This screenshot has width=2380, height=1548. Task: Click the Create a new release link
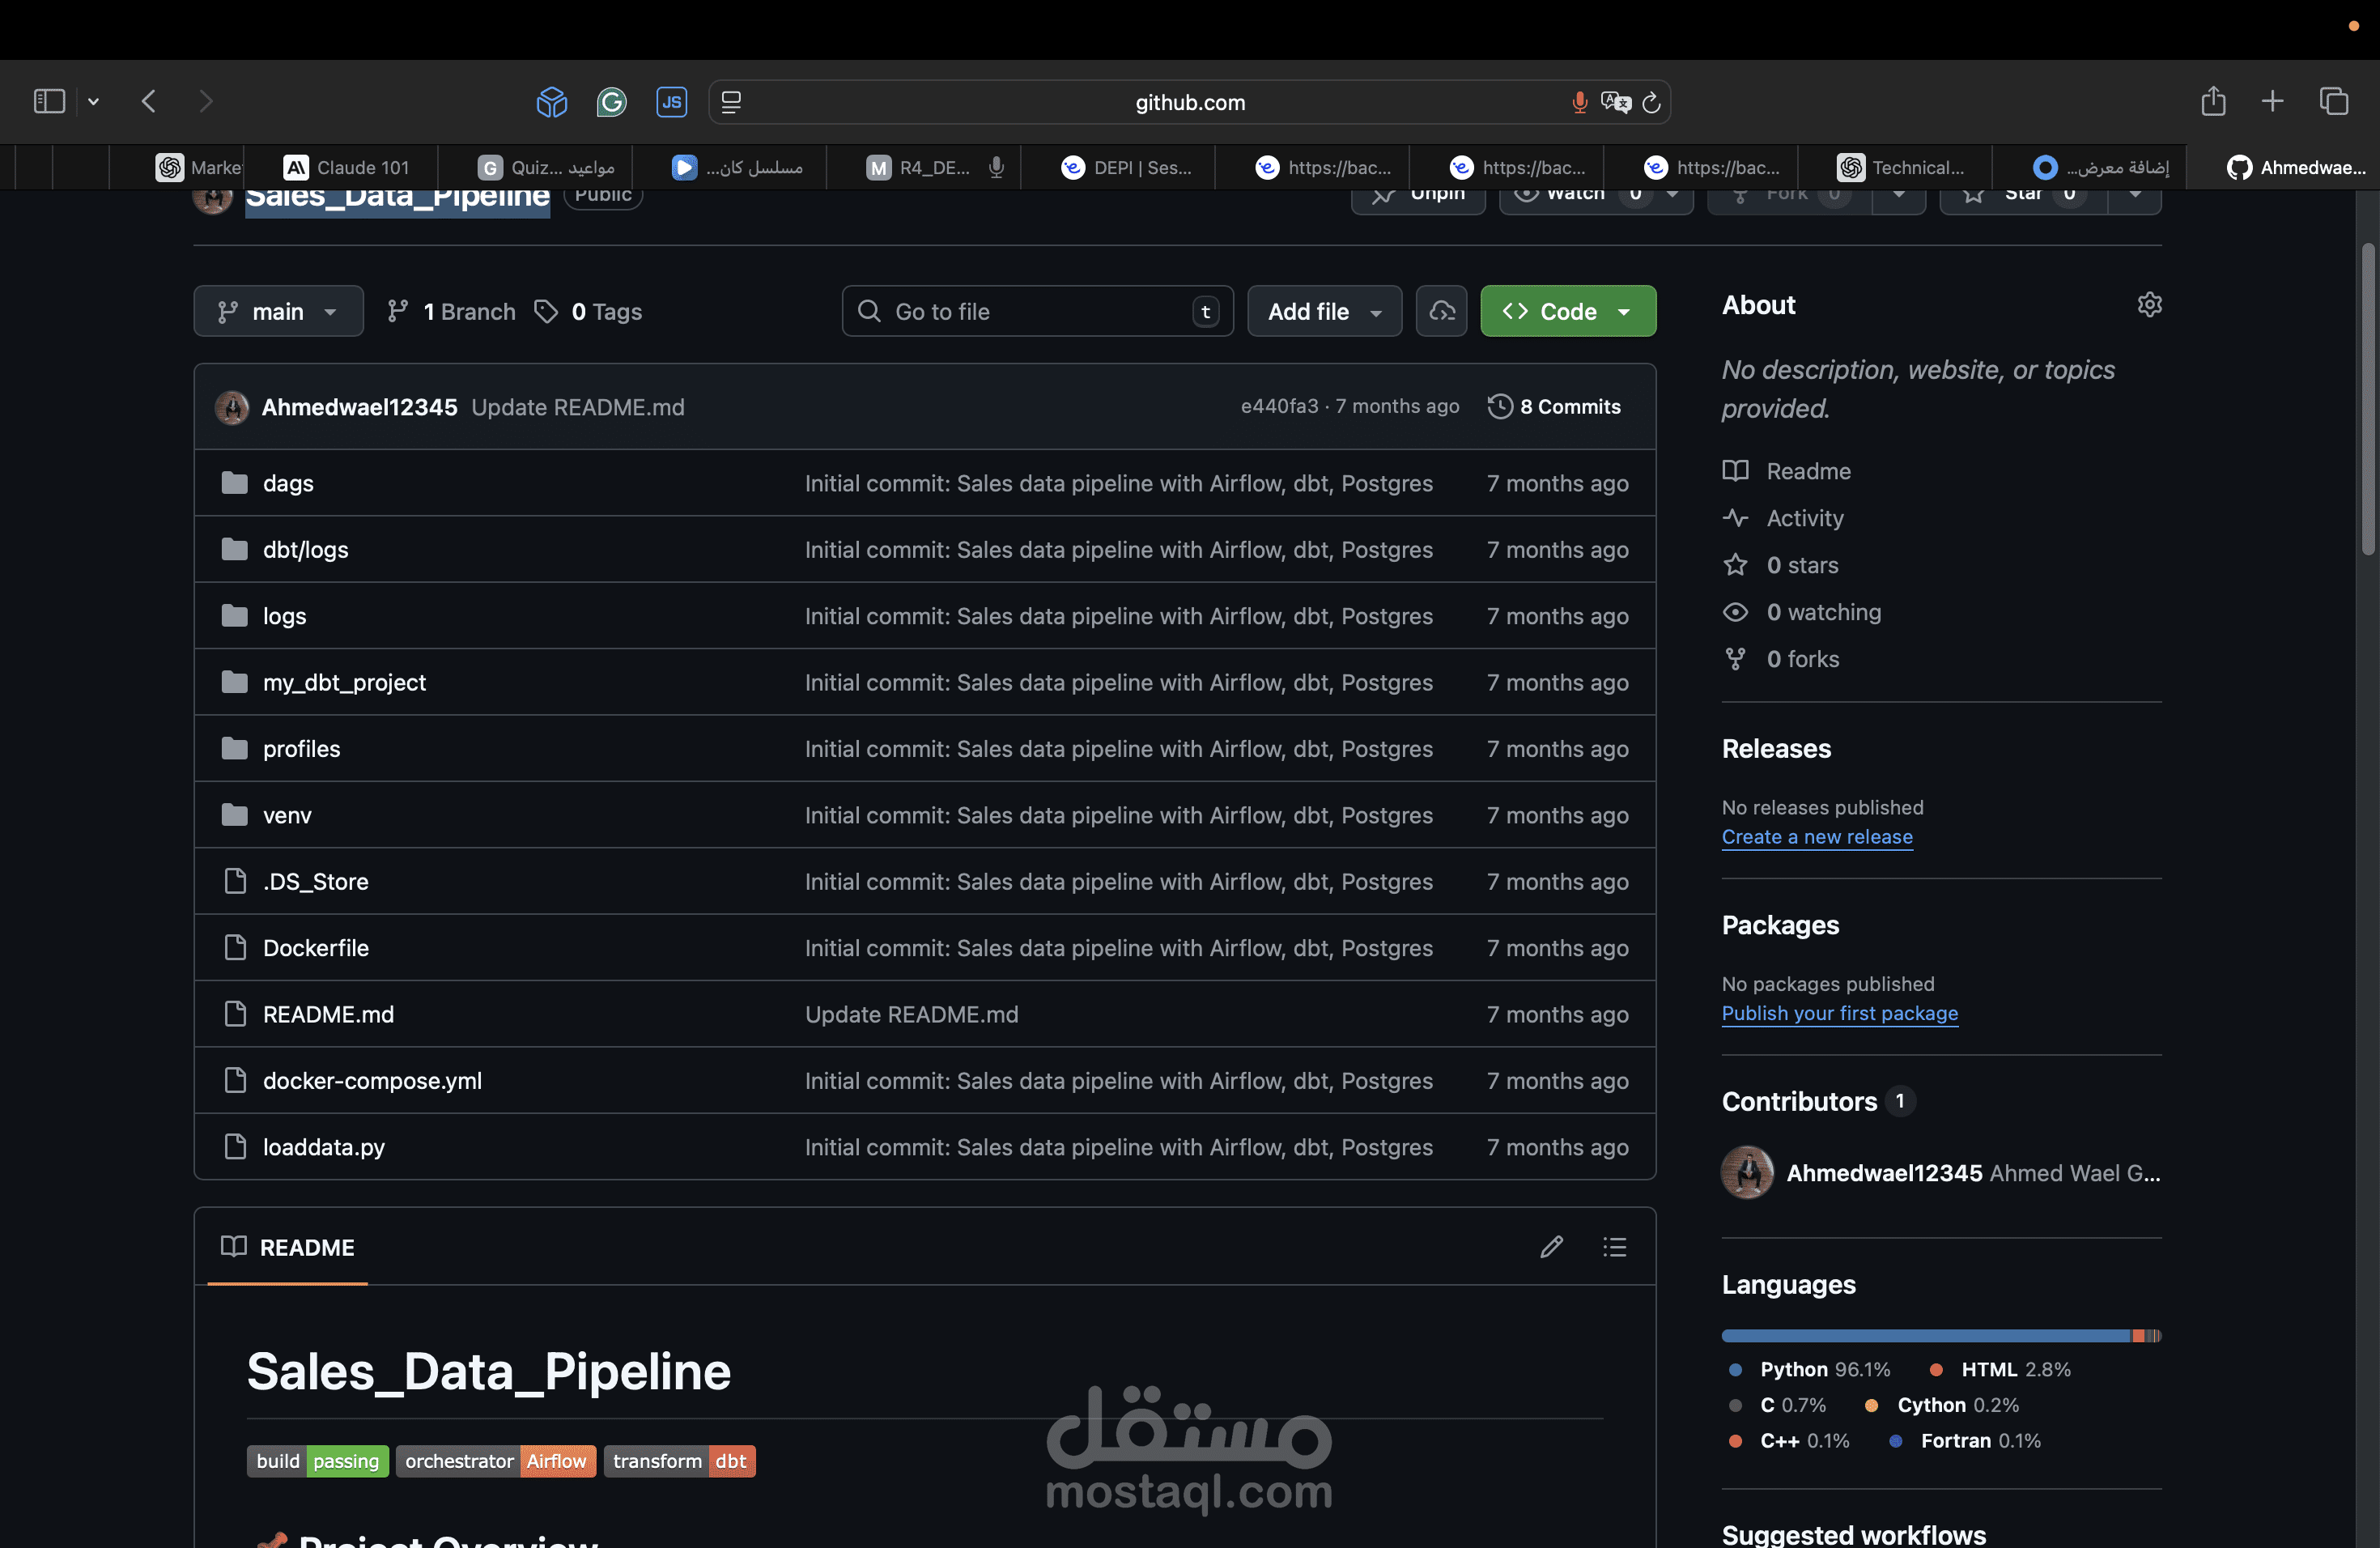[x=1817, y=837]
